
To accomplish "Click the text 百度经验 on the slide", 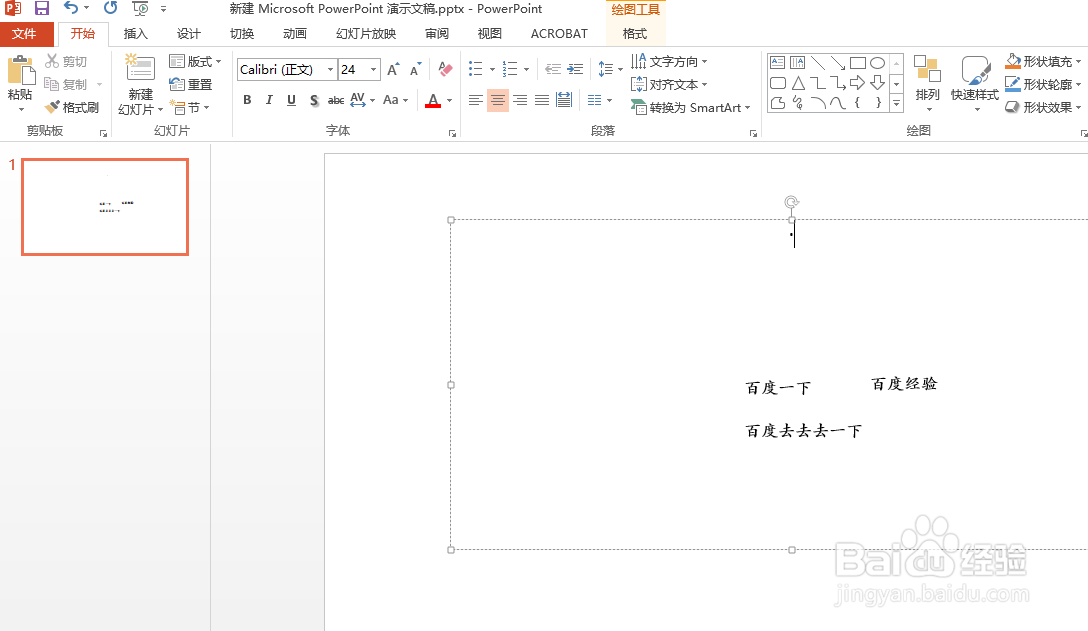I will tap(904, 384).
